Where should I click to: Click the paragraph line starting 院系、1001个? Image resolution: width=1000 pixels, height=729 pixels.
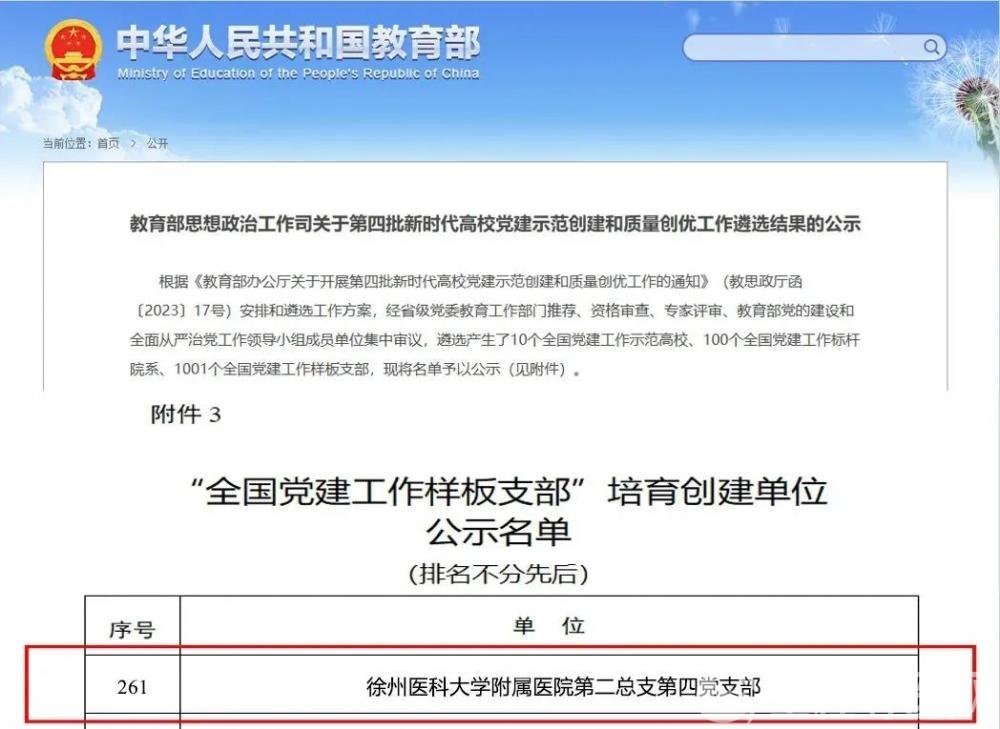click(x=355, y=369)
